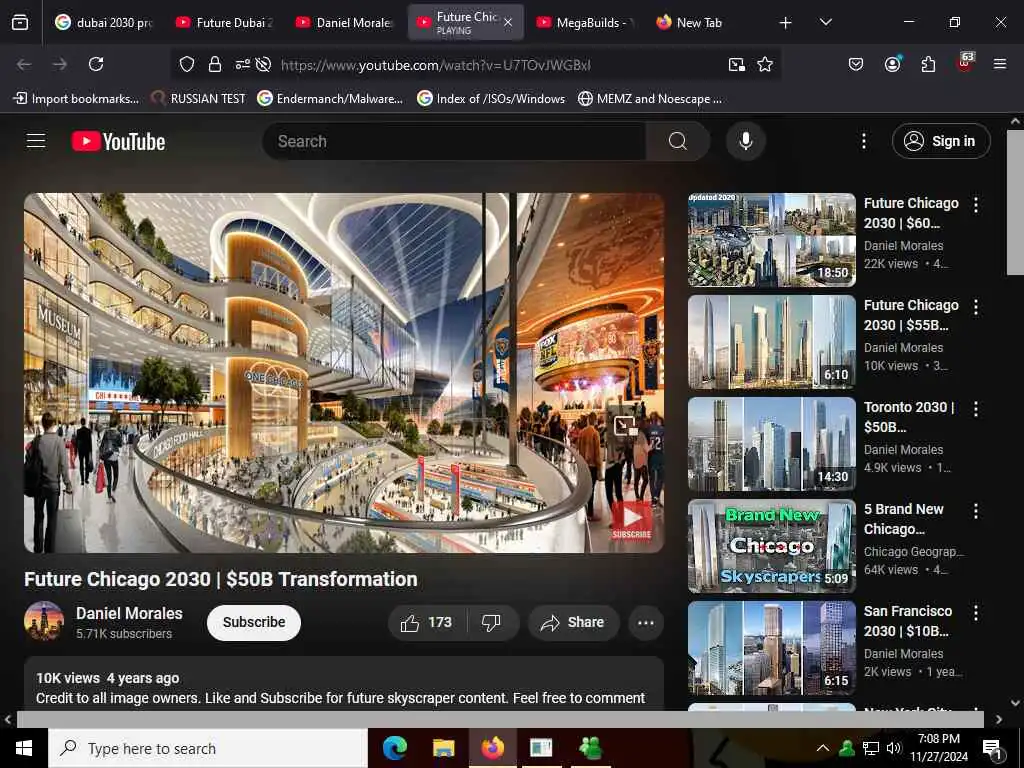Switch to the MegaBuilds tab
The image size is (1024, 768).
point(584,22)
